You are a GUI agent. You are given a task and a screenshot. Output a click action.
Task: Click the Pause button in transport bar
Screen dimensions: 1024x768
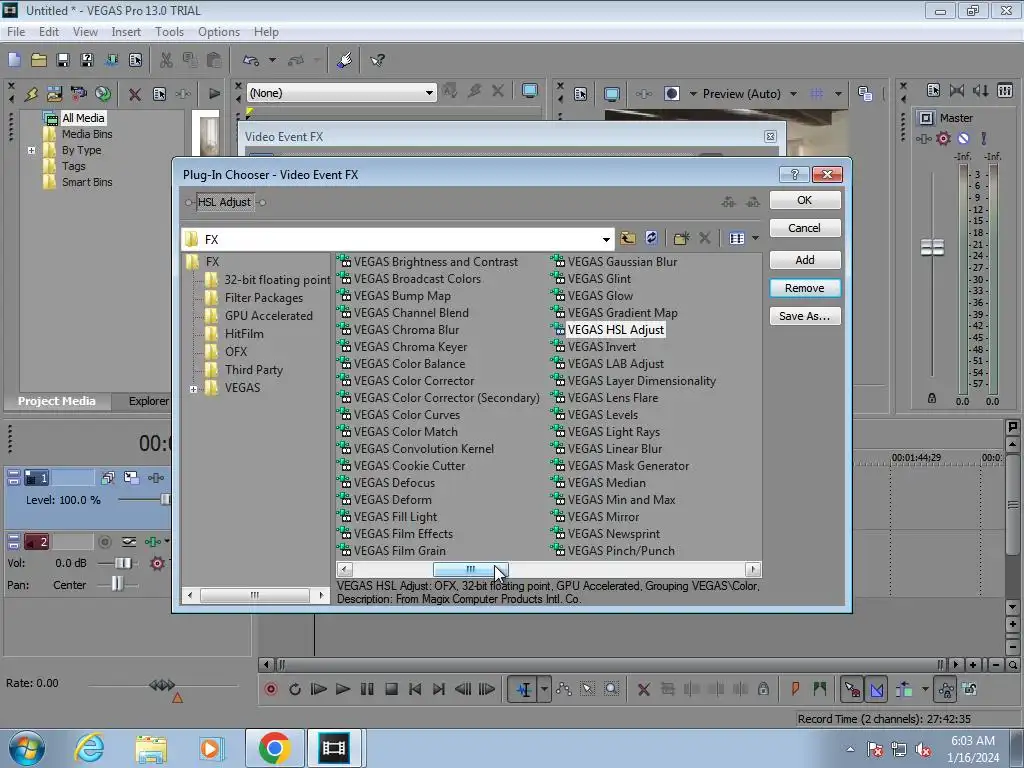click(367, 689)
